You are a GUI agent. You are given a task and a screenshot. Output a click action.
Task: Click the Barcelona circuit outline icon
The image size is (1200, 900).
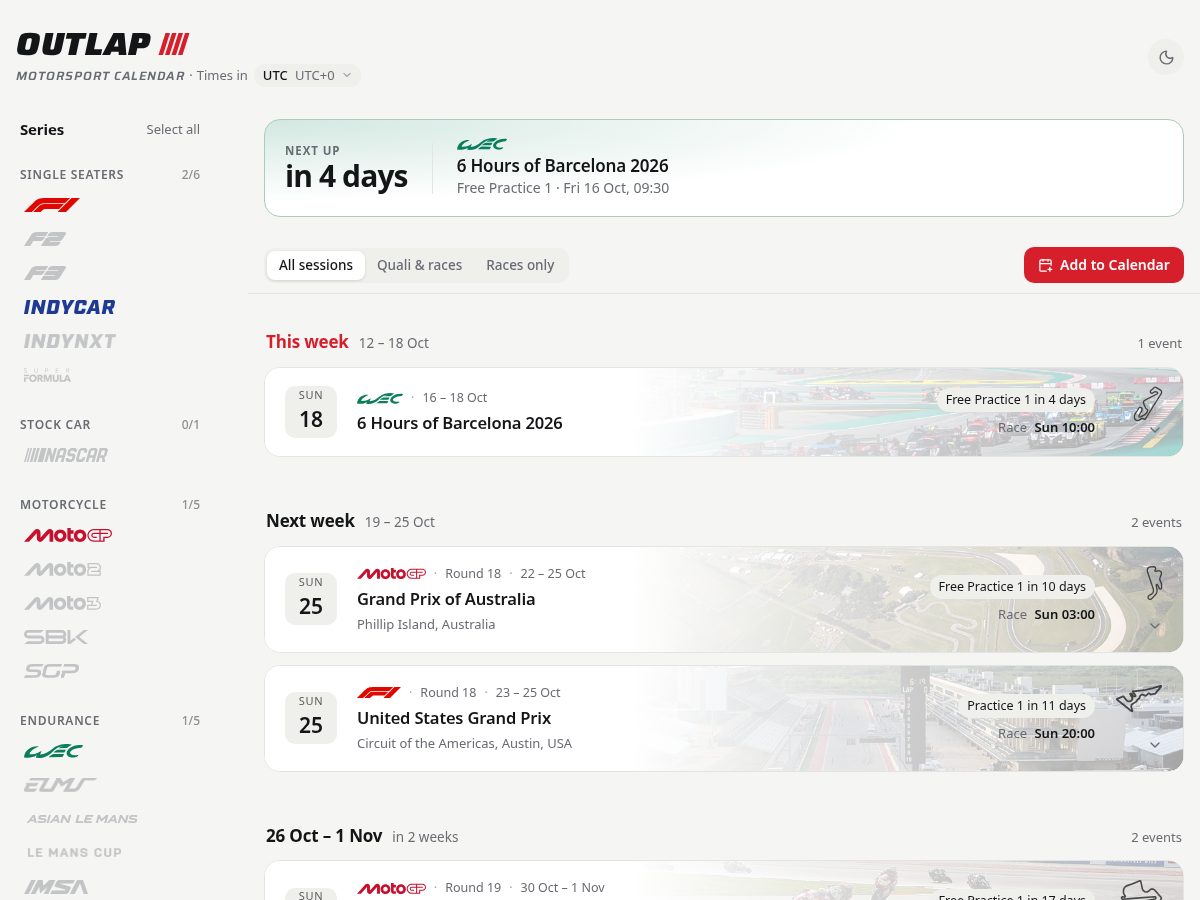pos(1149,403)
